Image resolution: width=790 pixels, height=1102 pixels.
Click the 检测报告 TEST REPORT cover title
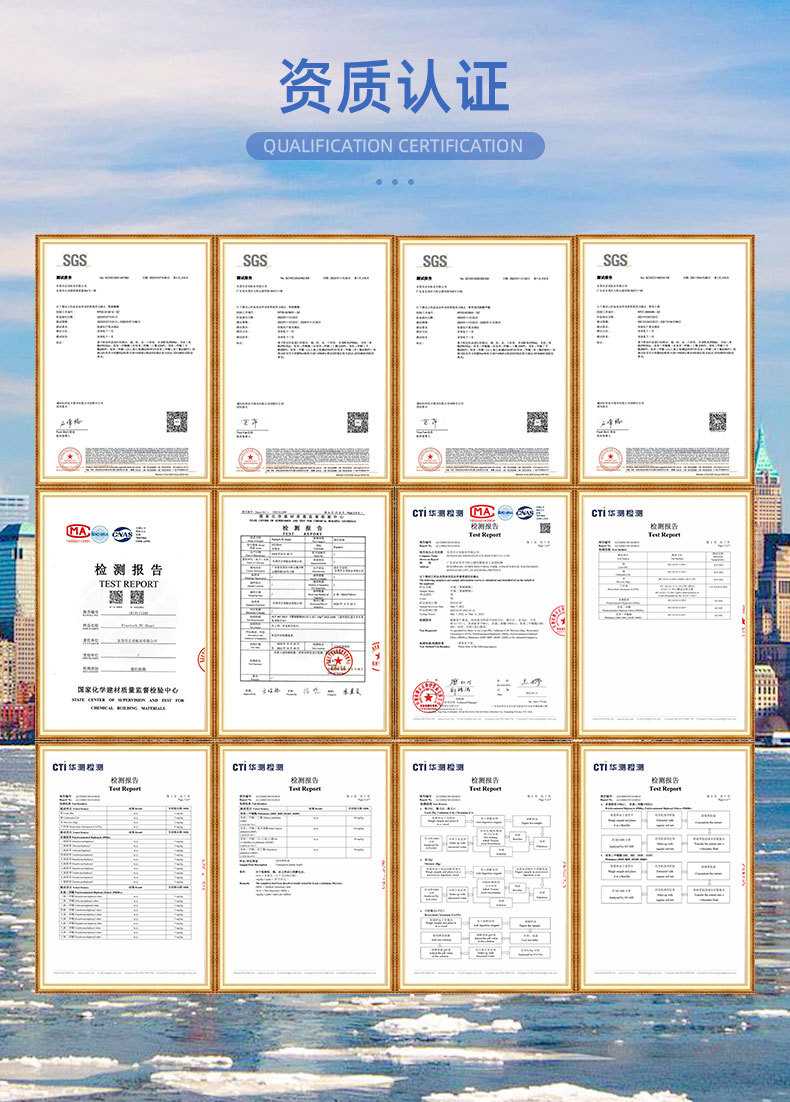point(129,576)
